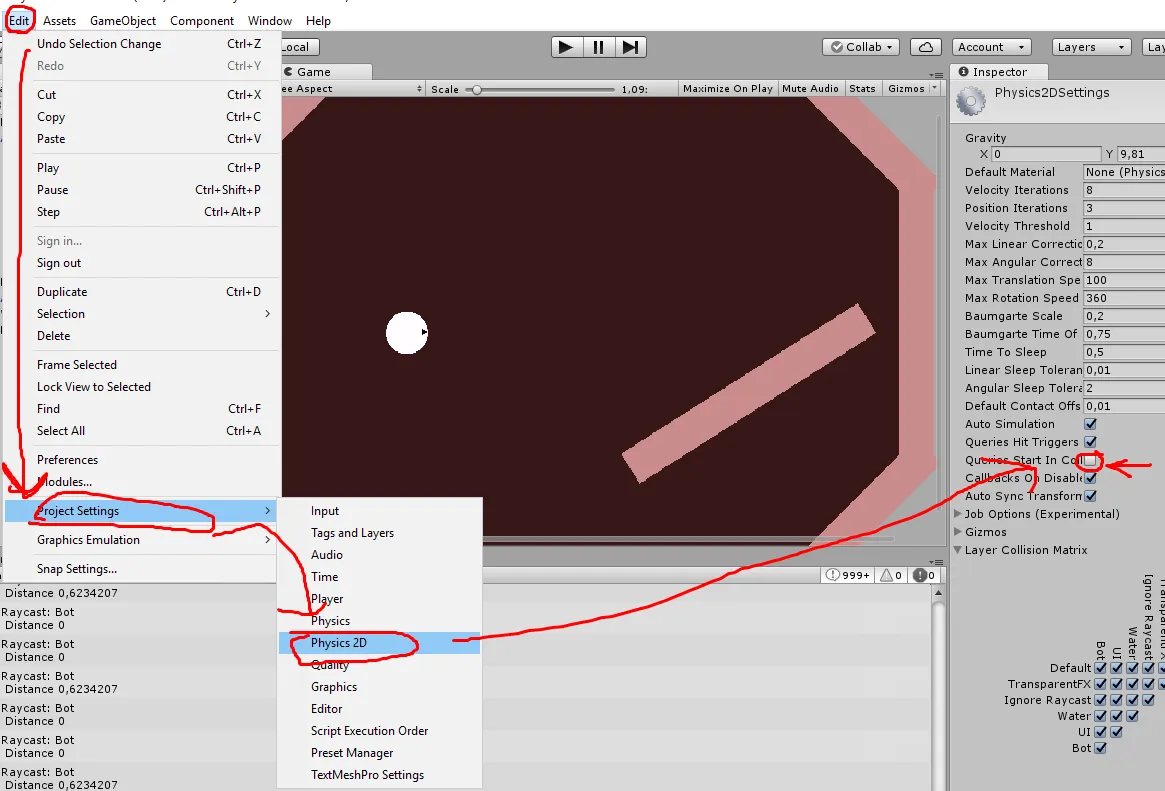
Task: Open the GameObject menu
Action: pos(123,21)
